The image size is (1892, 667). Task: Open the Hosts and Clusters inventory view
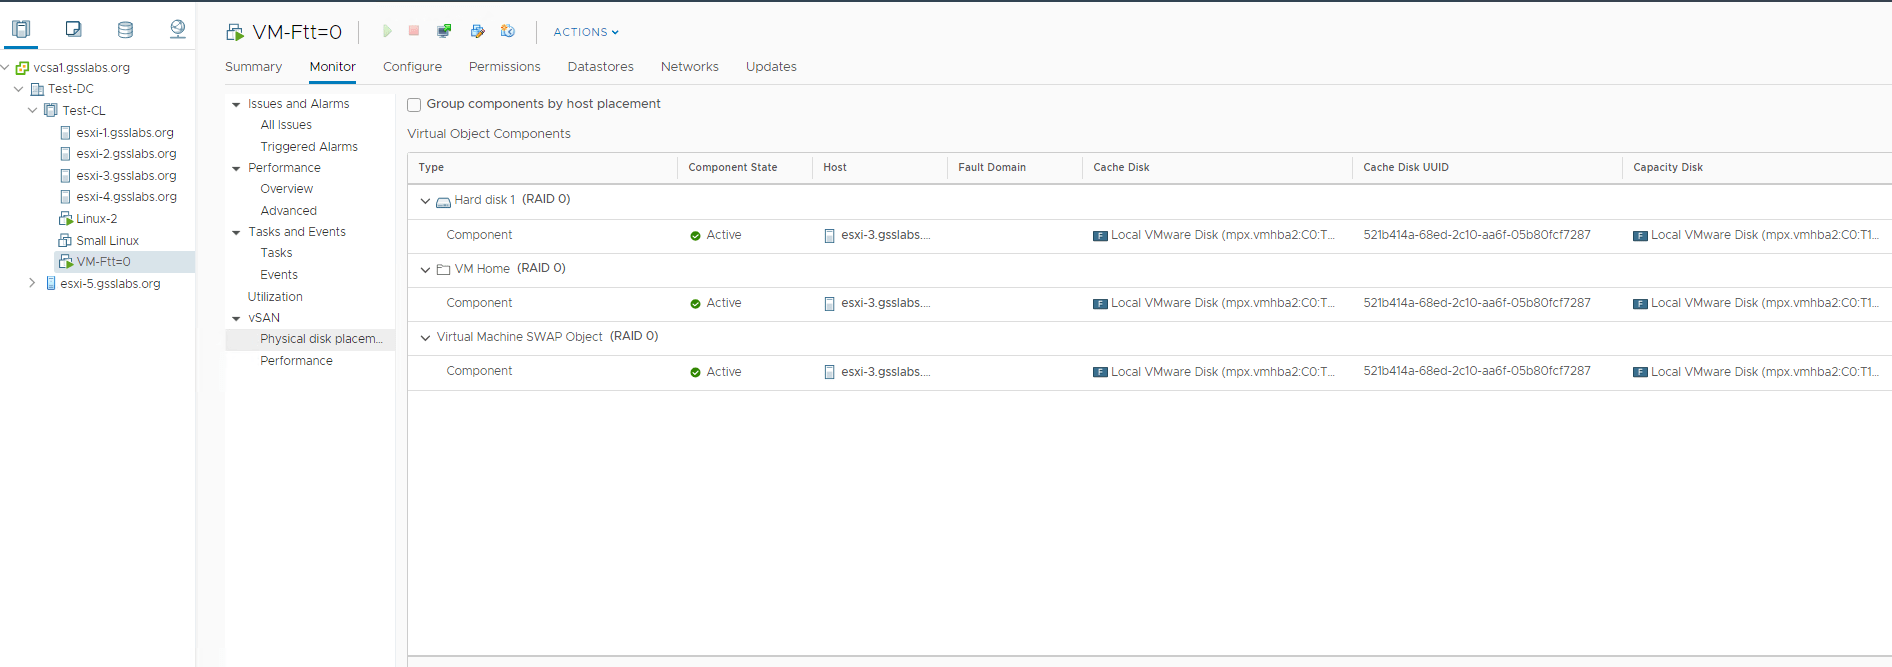(x=21, y=29)
